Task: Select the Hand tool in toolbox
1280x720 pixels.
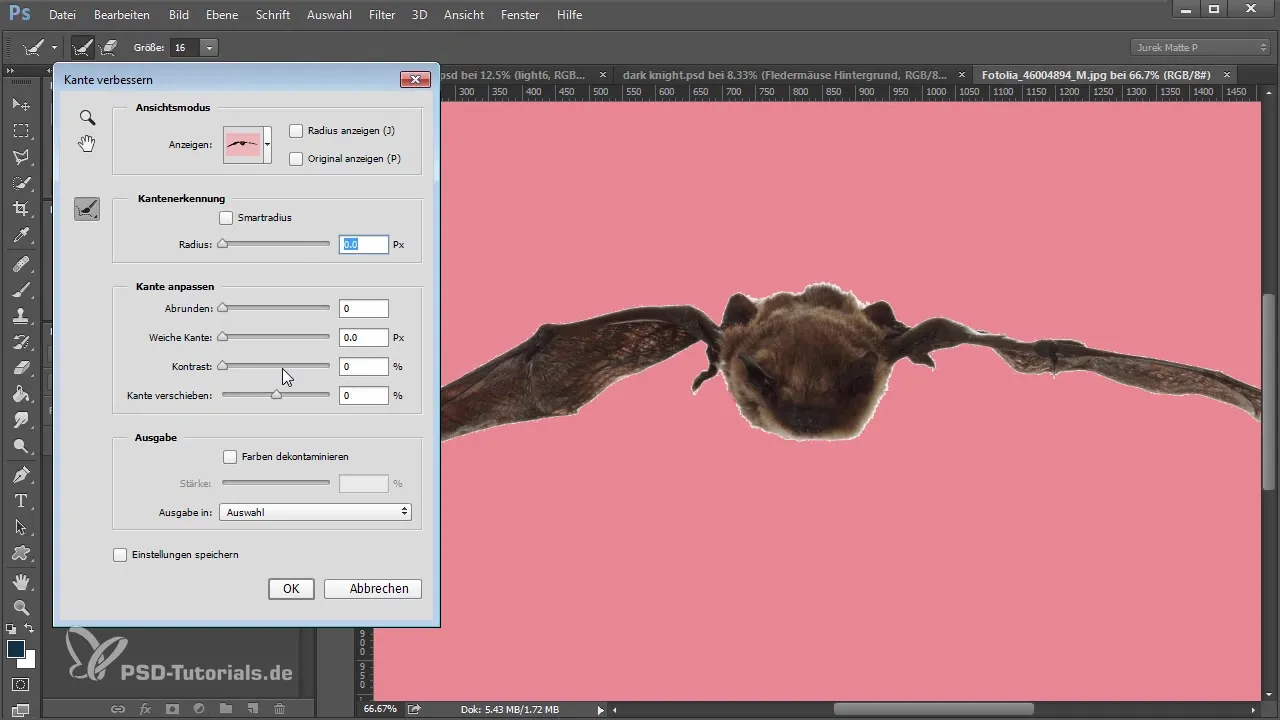Action: [x=20, y=582]
